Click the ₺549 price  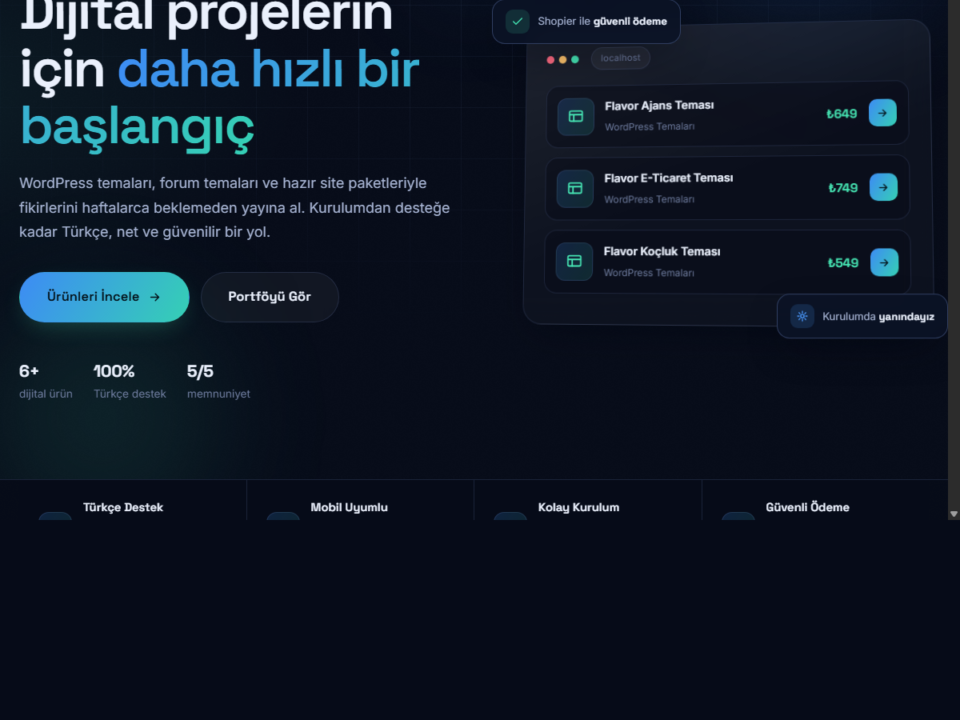[x=843, y=263]
